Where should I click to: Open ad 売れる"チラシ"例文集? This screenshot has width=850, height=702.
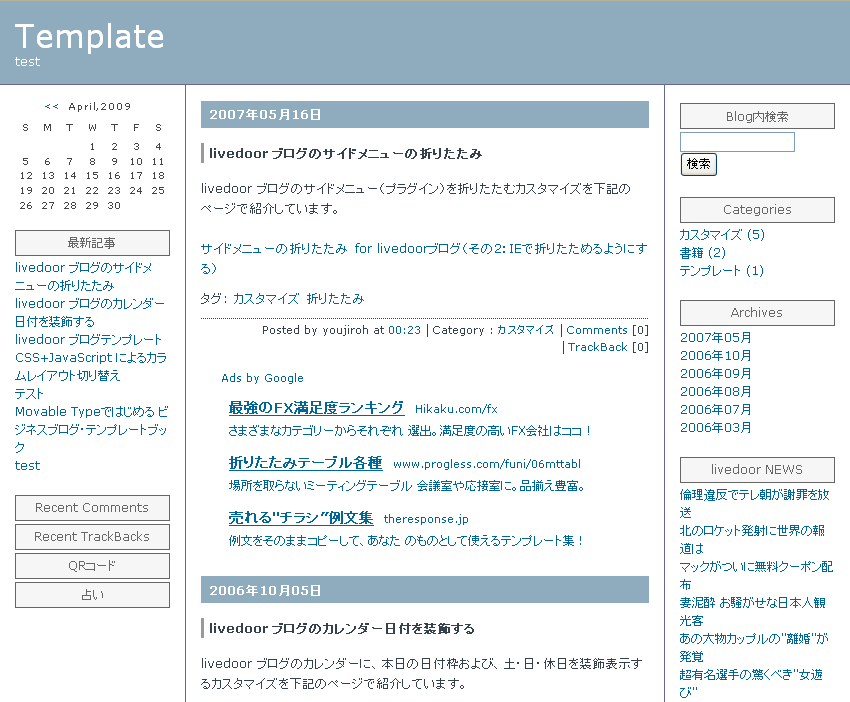(301, 518)
